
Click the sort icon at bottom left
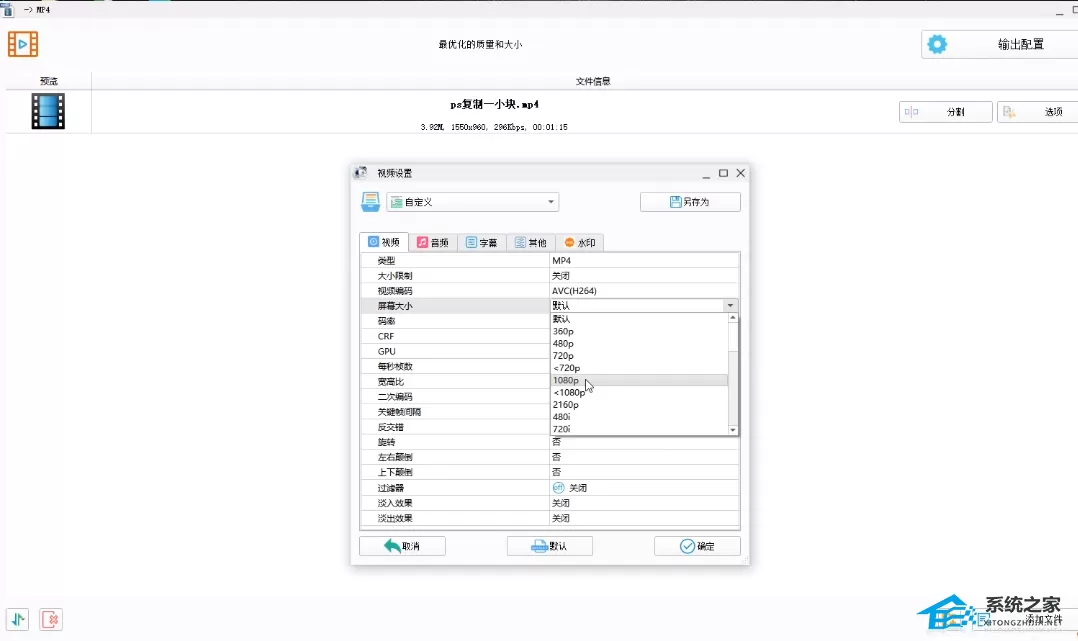click(18, 620)
